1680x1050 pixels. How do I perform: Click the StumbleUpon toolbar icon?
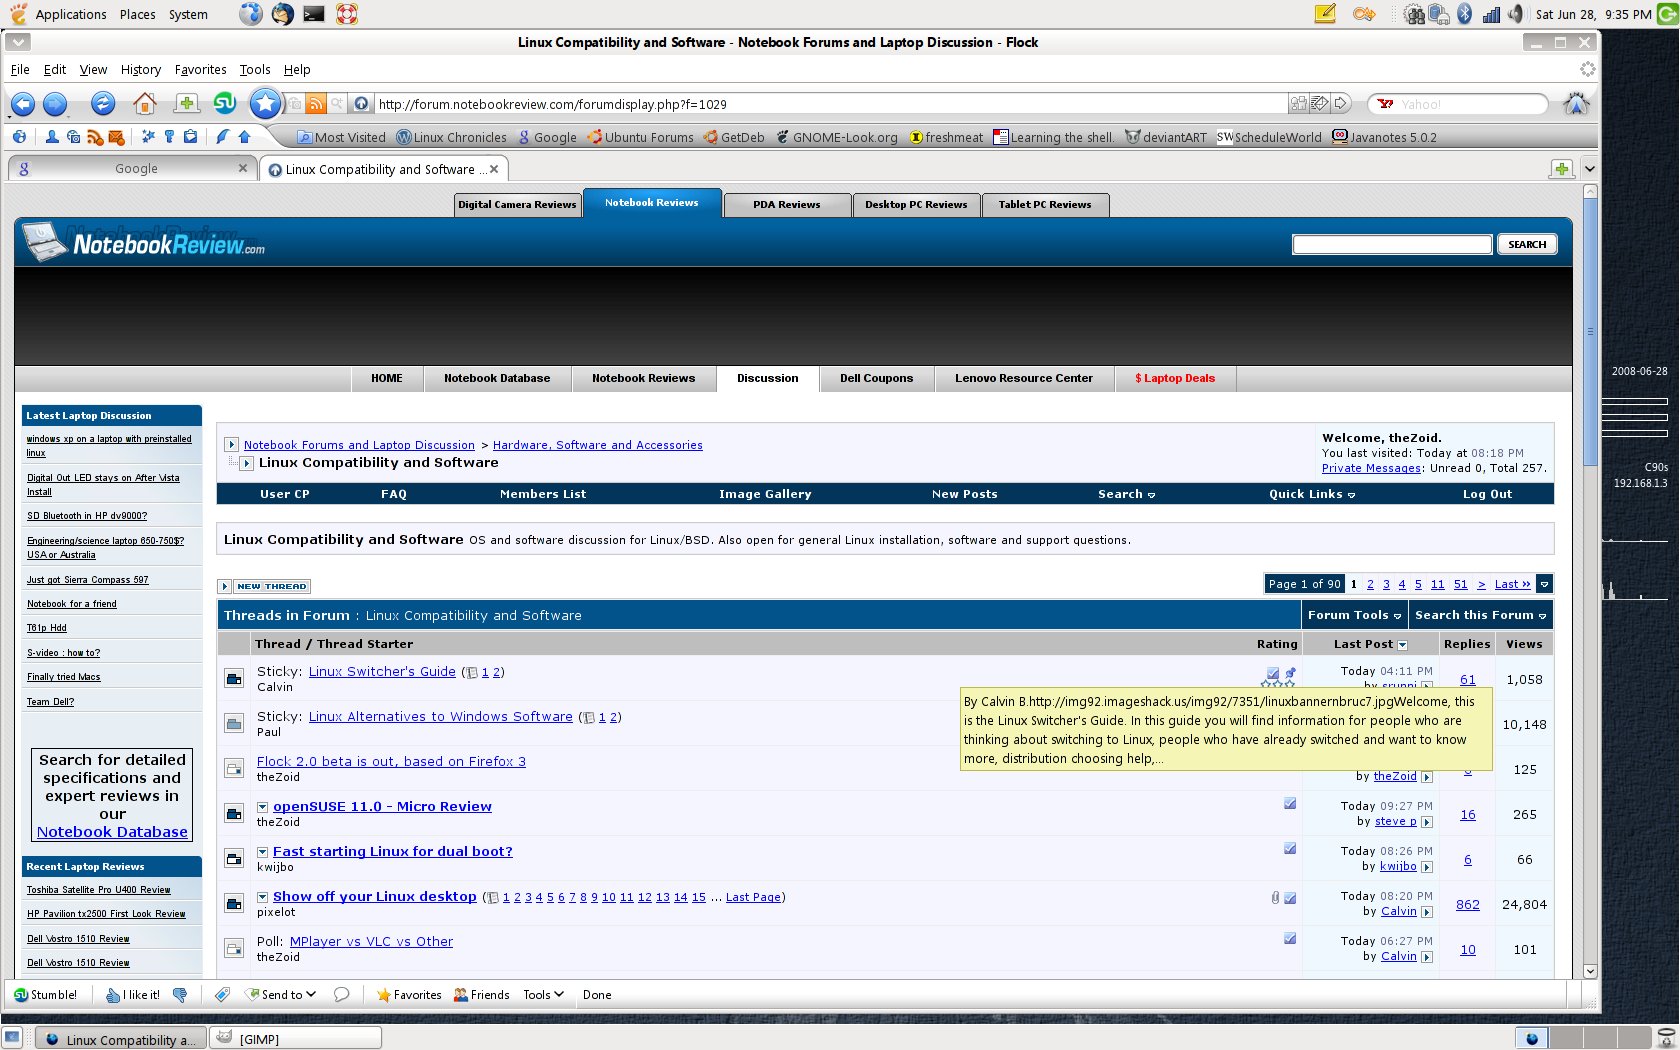pos(225,103)
